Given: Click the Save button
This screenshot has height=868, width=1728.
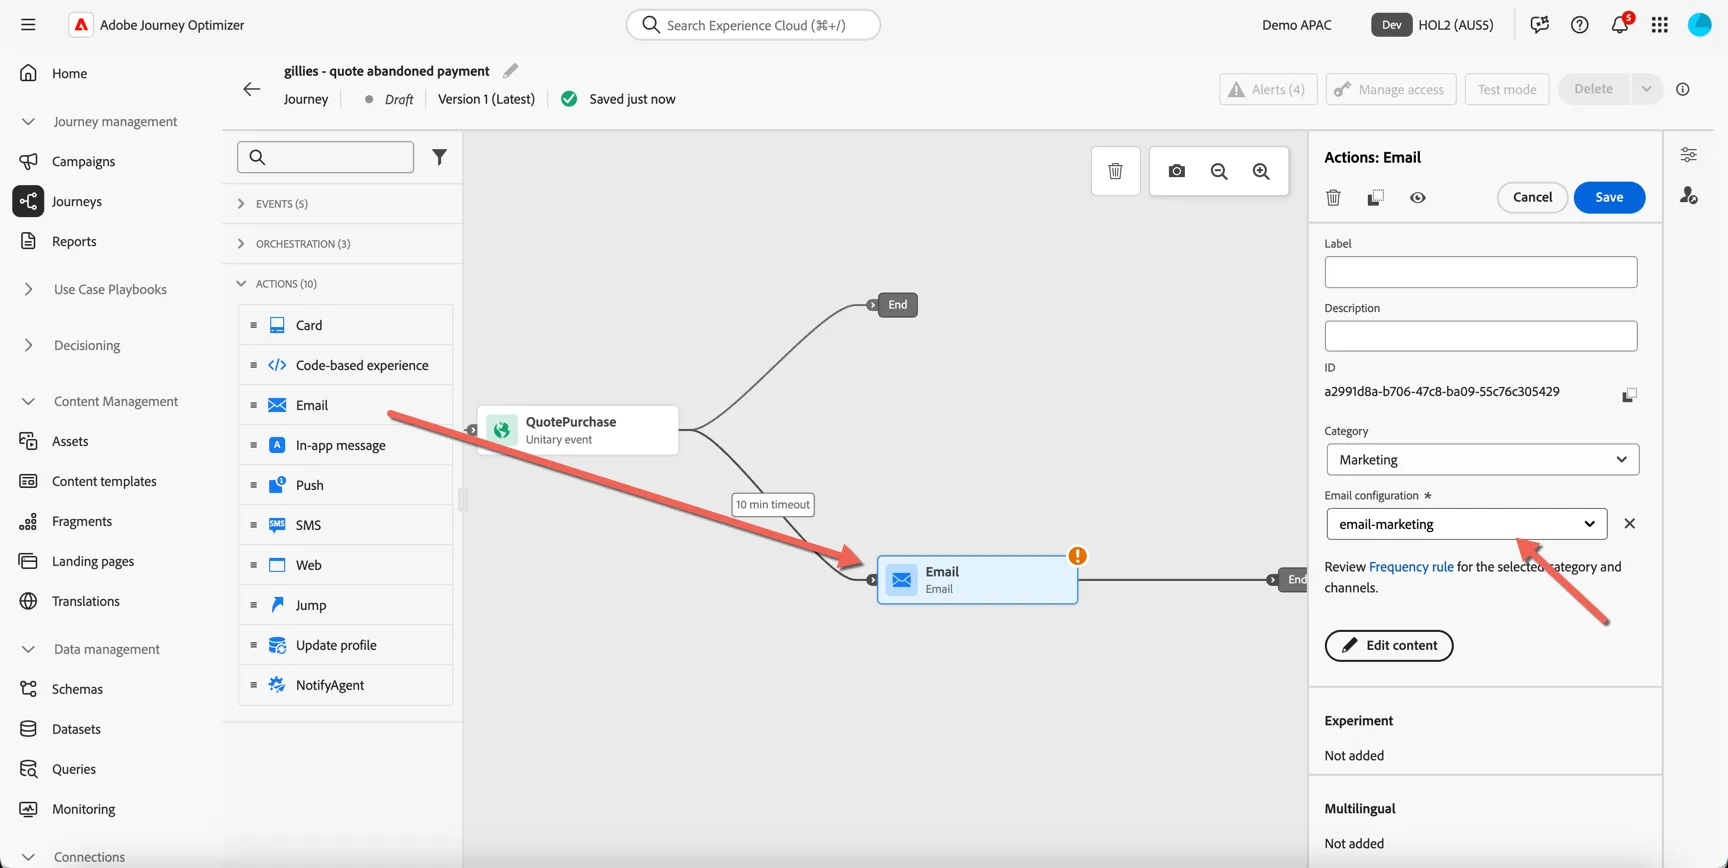Looking at the screenshot, I should (1609, 197).
